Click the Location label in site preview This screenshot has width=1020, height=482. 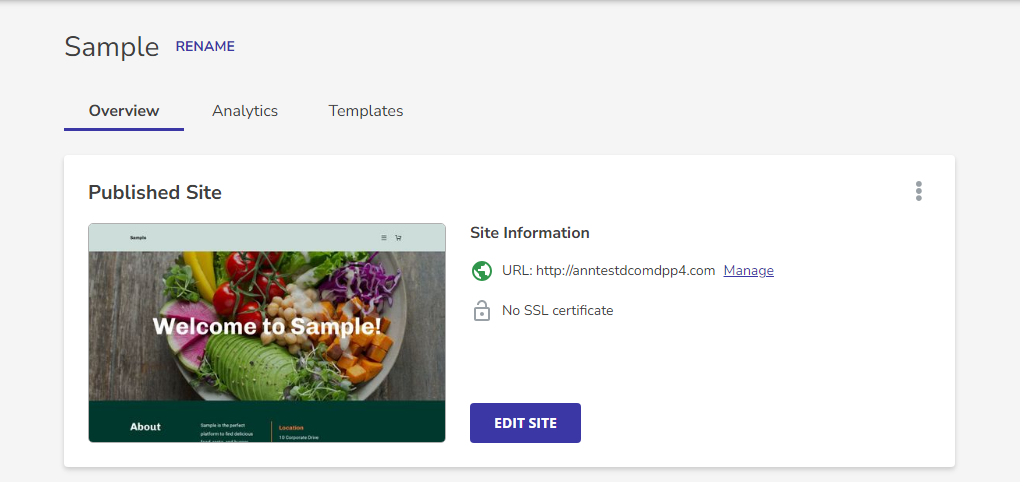[291, 428]
